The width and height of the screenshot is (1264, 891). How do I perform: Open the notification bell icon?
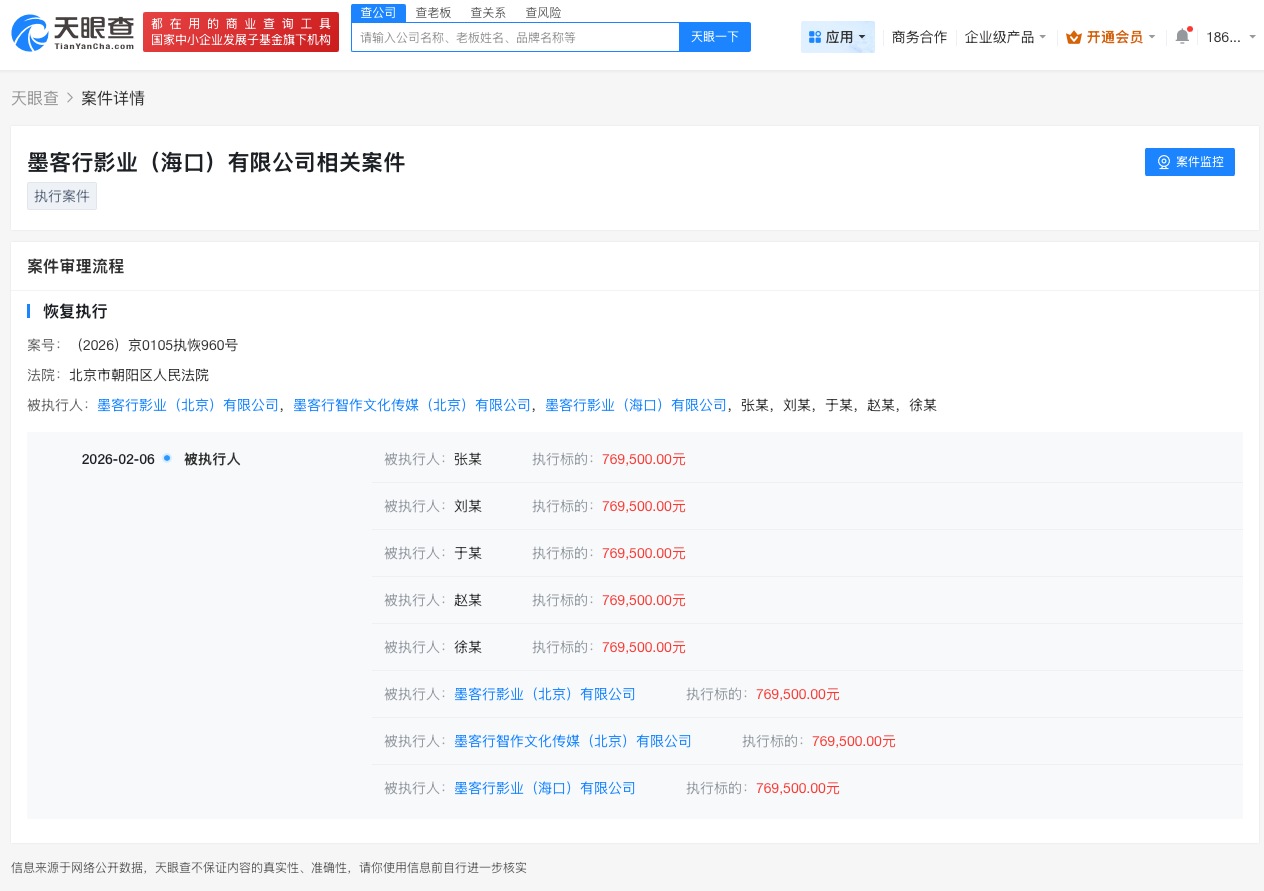(1182, 36)
